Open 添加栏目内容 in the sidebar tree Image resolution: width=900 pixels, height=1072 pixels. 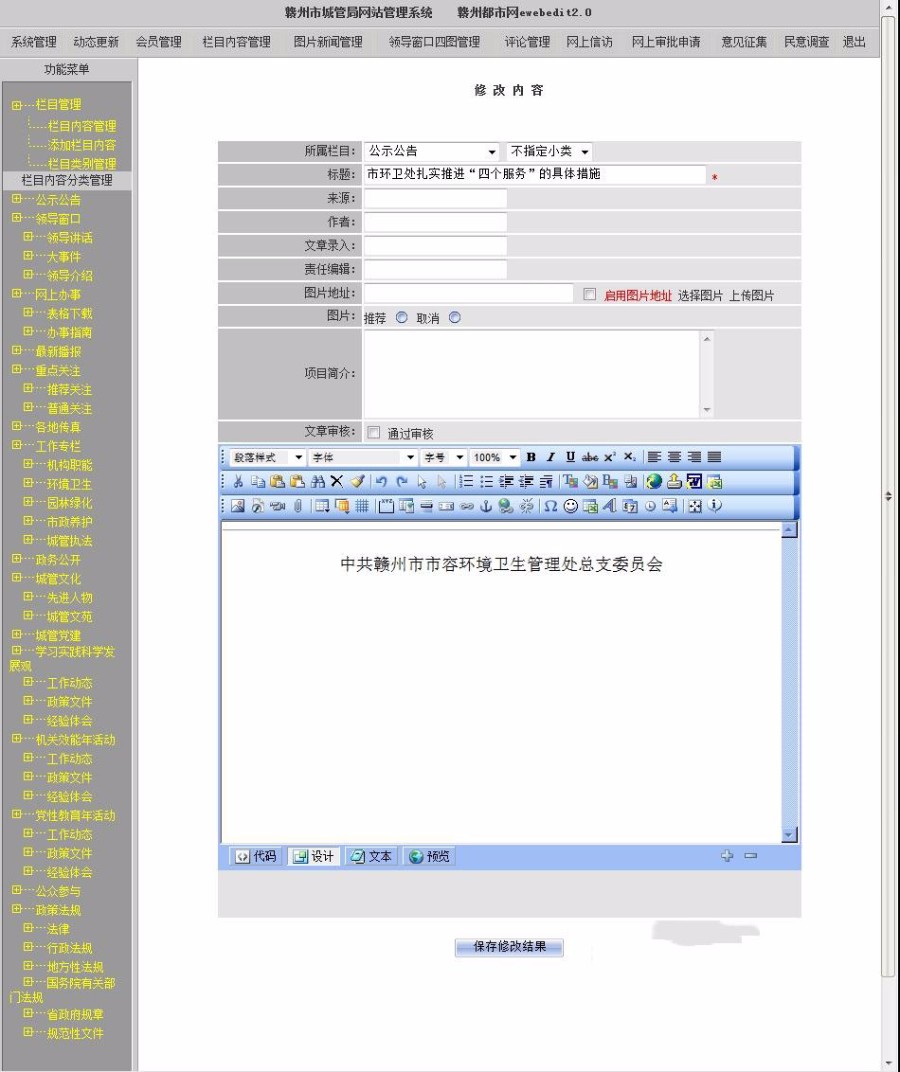point(81,145)
